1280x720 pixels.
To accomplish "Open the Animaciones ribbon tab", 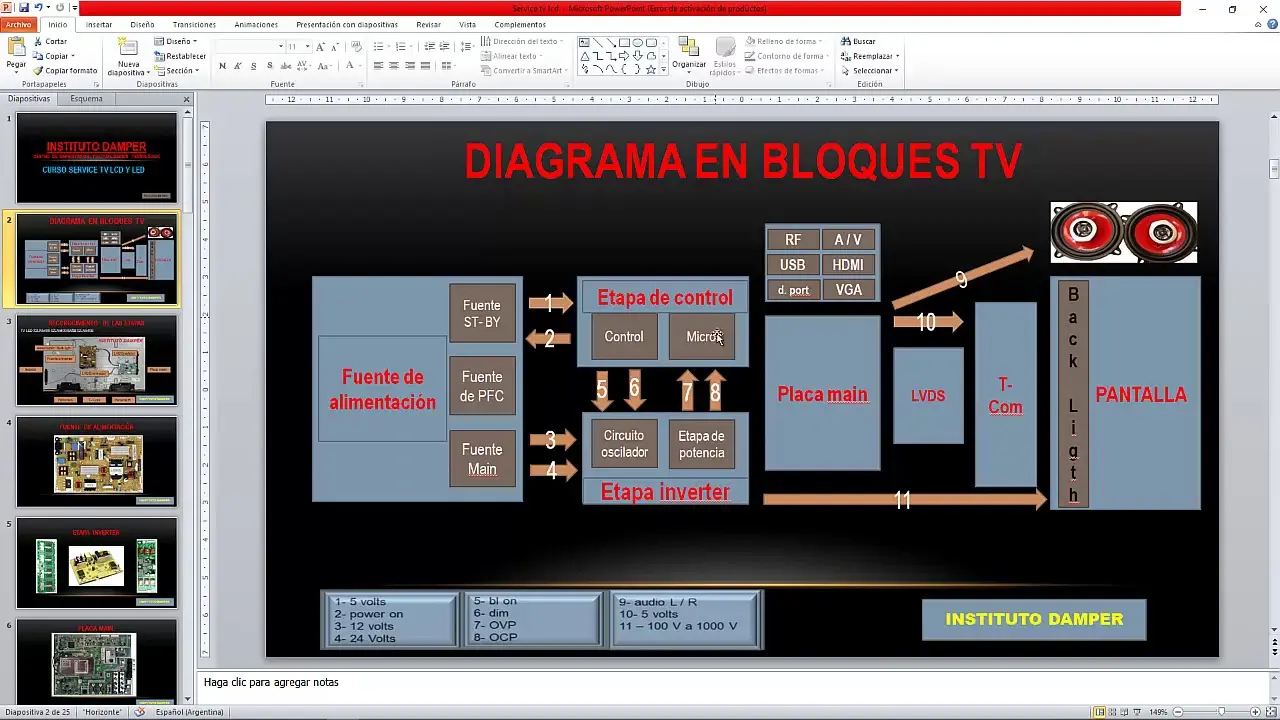I will pos(256,24).
